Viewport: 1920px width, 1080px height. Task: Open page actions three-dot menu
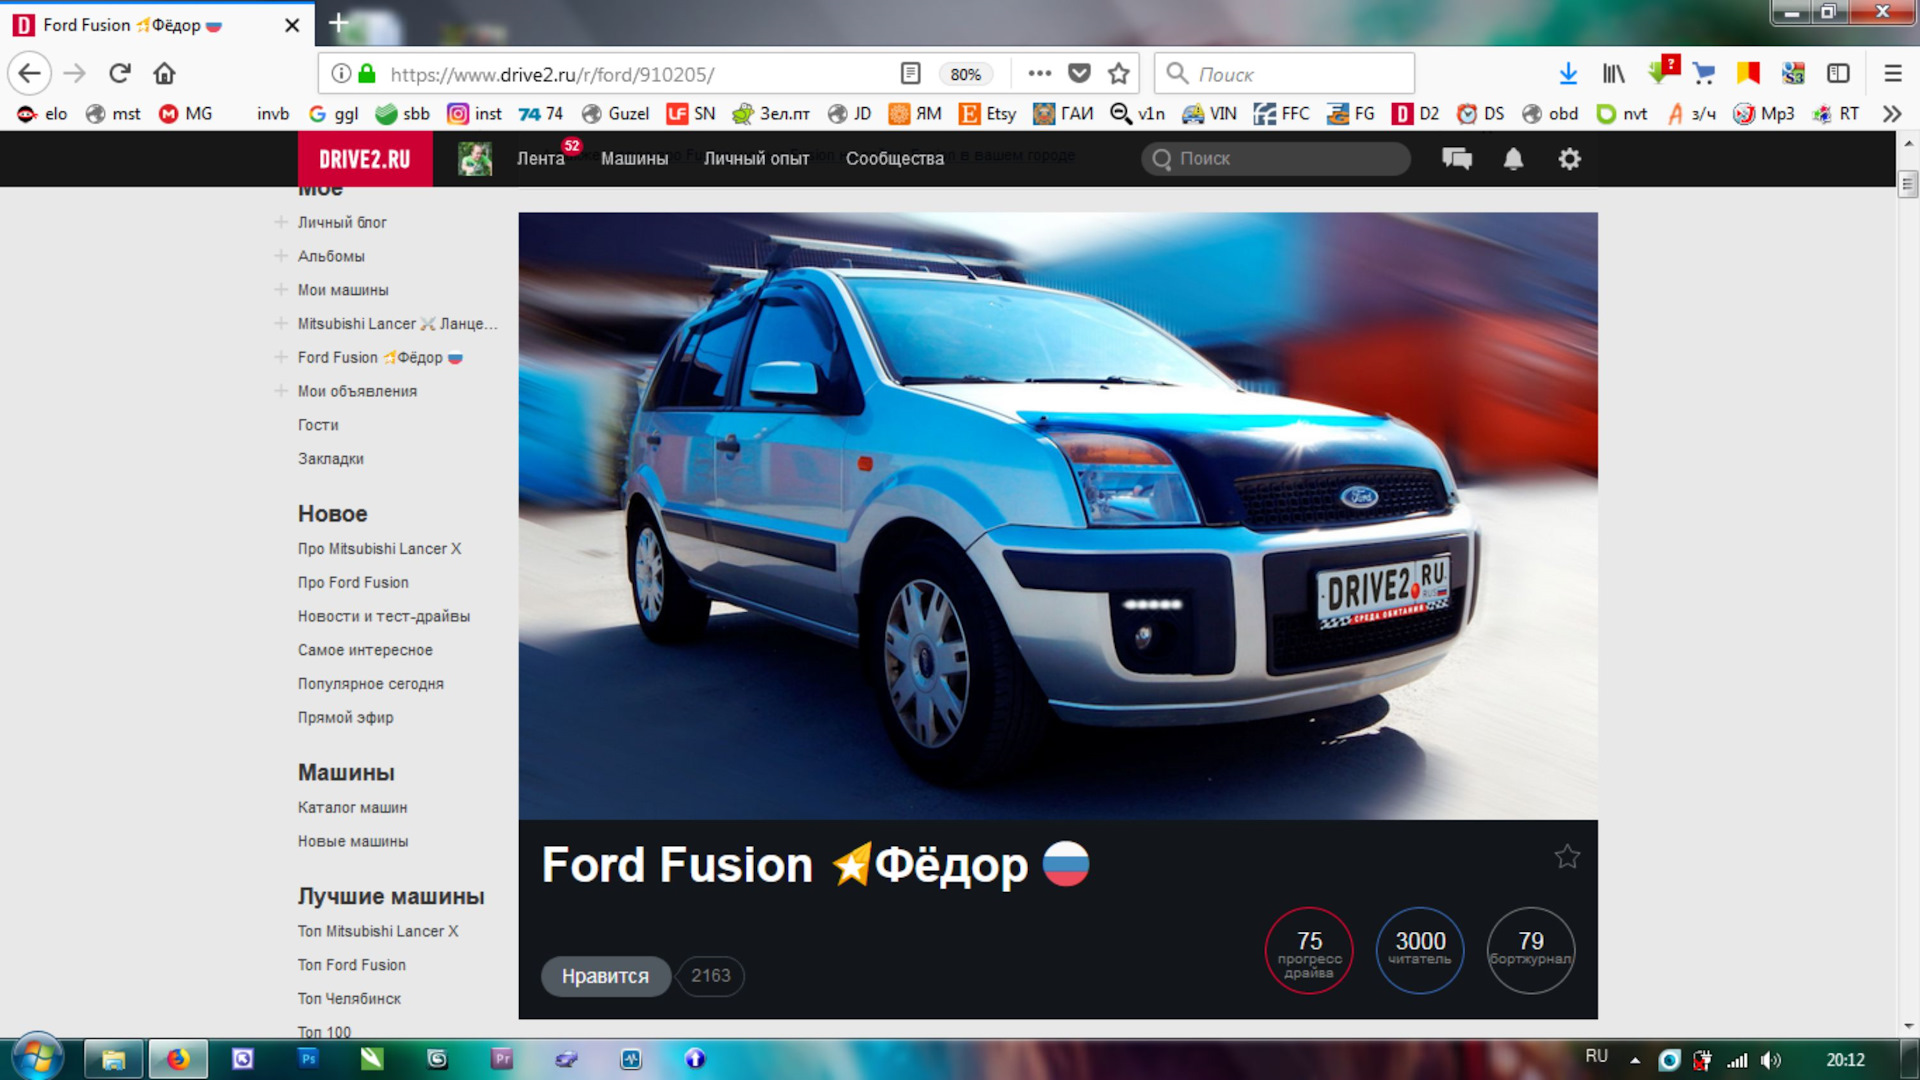point(1039,73)
